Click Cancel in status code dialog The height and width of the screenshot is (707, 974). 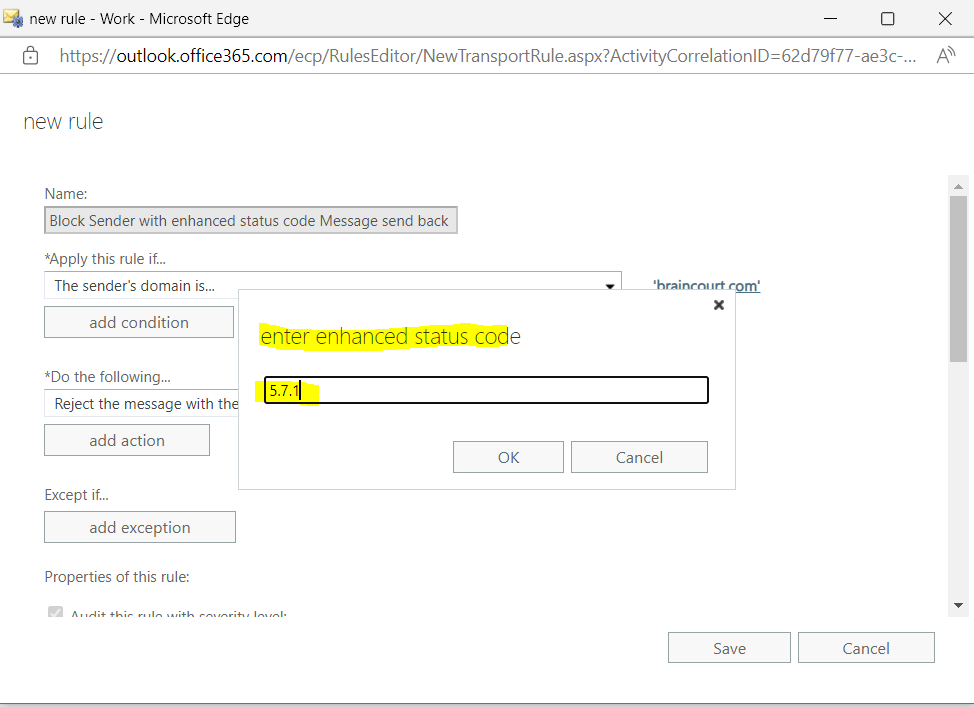639,457
